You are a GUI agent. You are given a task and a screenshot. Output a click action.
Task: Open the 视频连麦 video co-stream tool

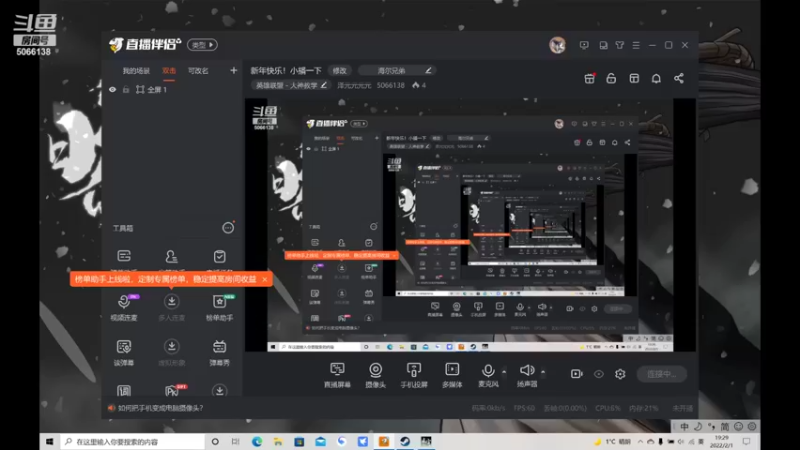tap(124, 307)
